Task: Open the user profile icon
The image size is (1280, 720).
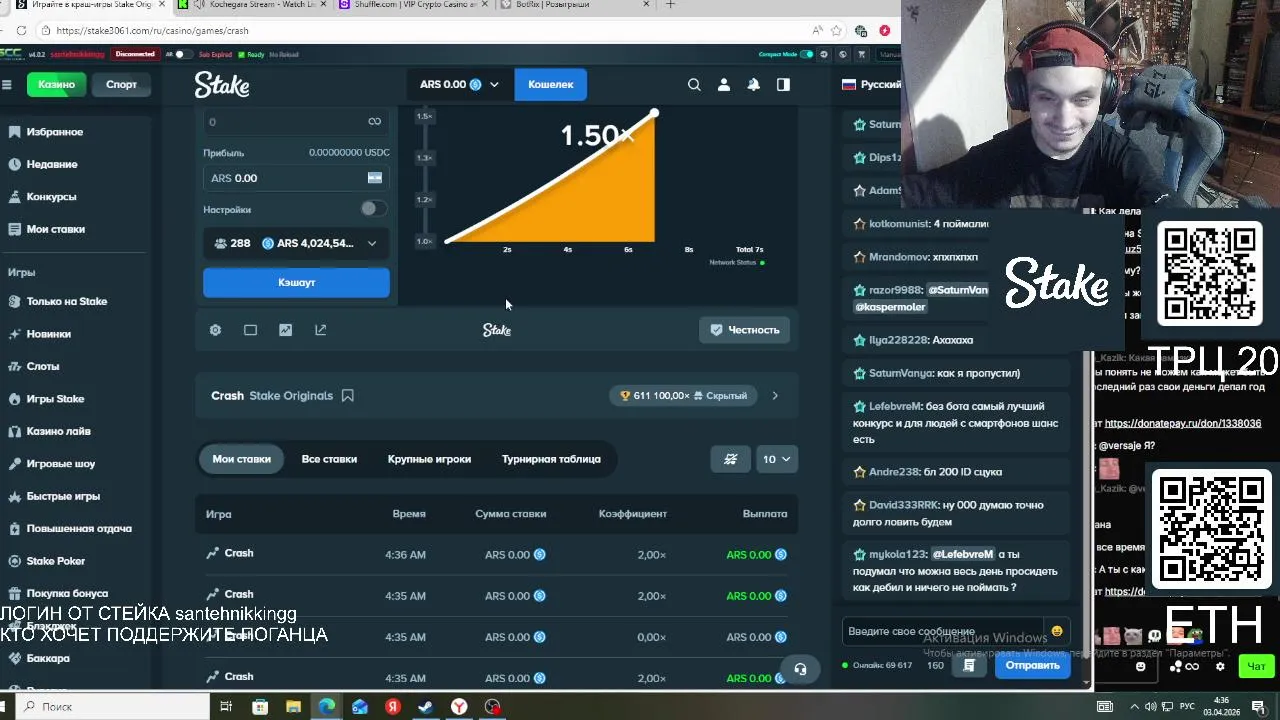Action: click(724, 85)
